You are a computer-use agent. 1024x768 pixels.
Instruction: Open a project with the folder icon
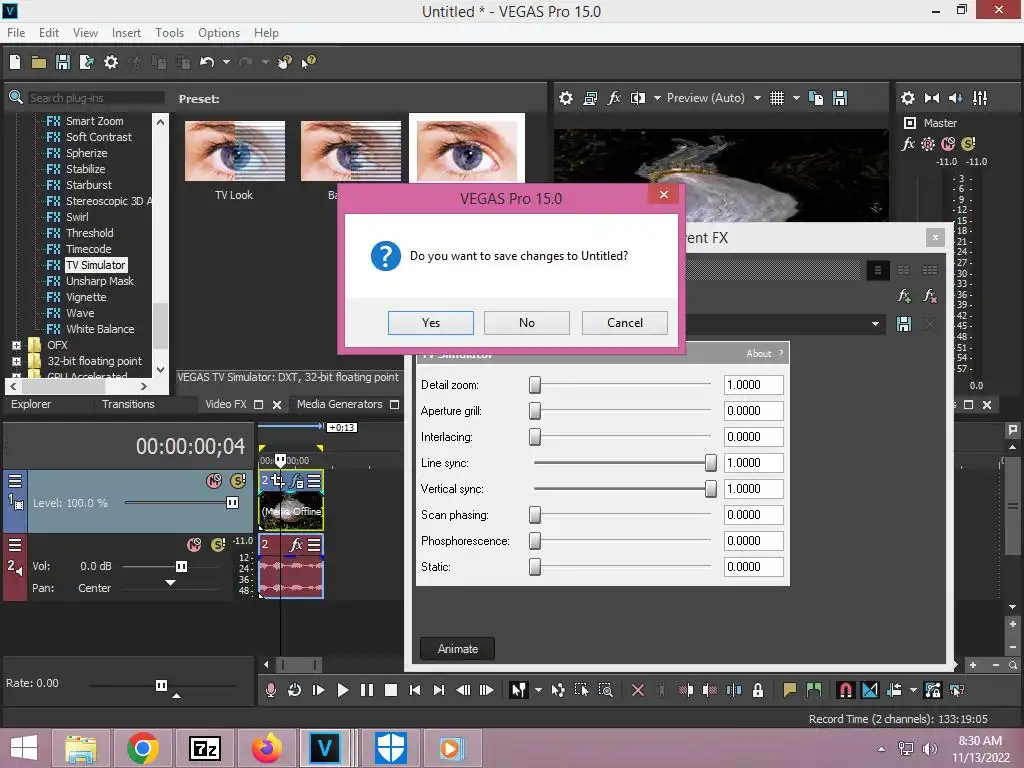point(39,62)
